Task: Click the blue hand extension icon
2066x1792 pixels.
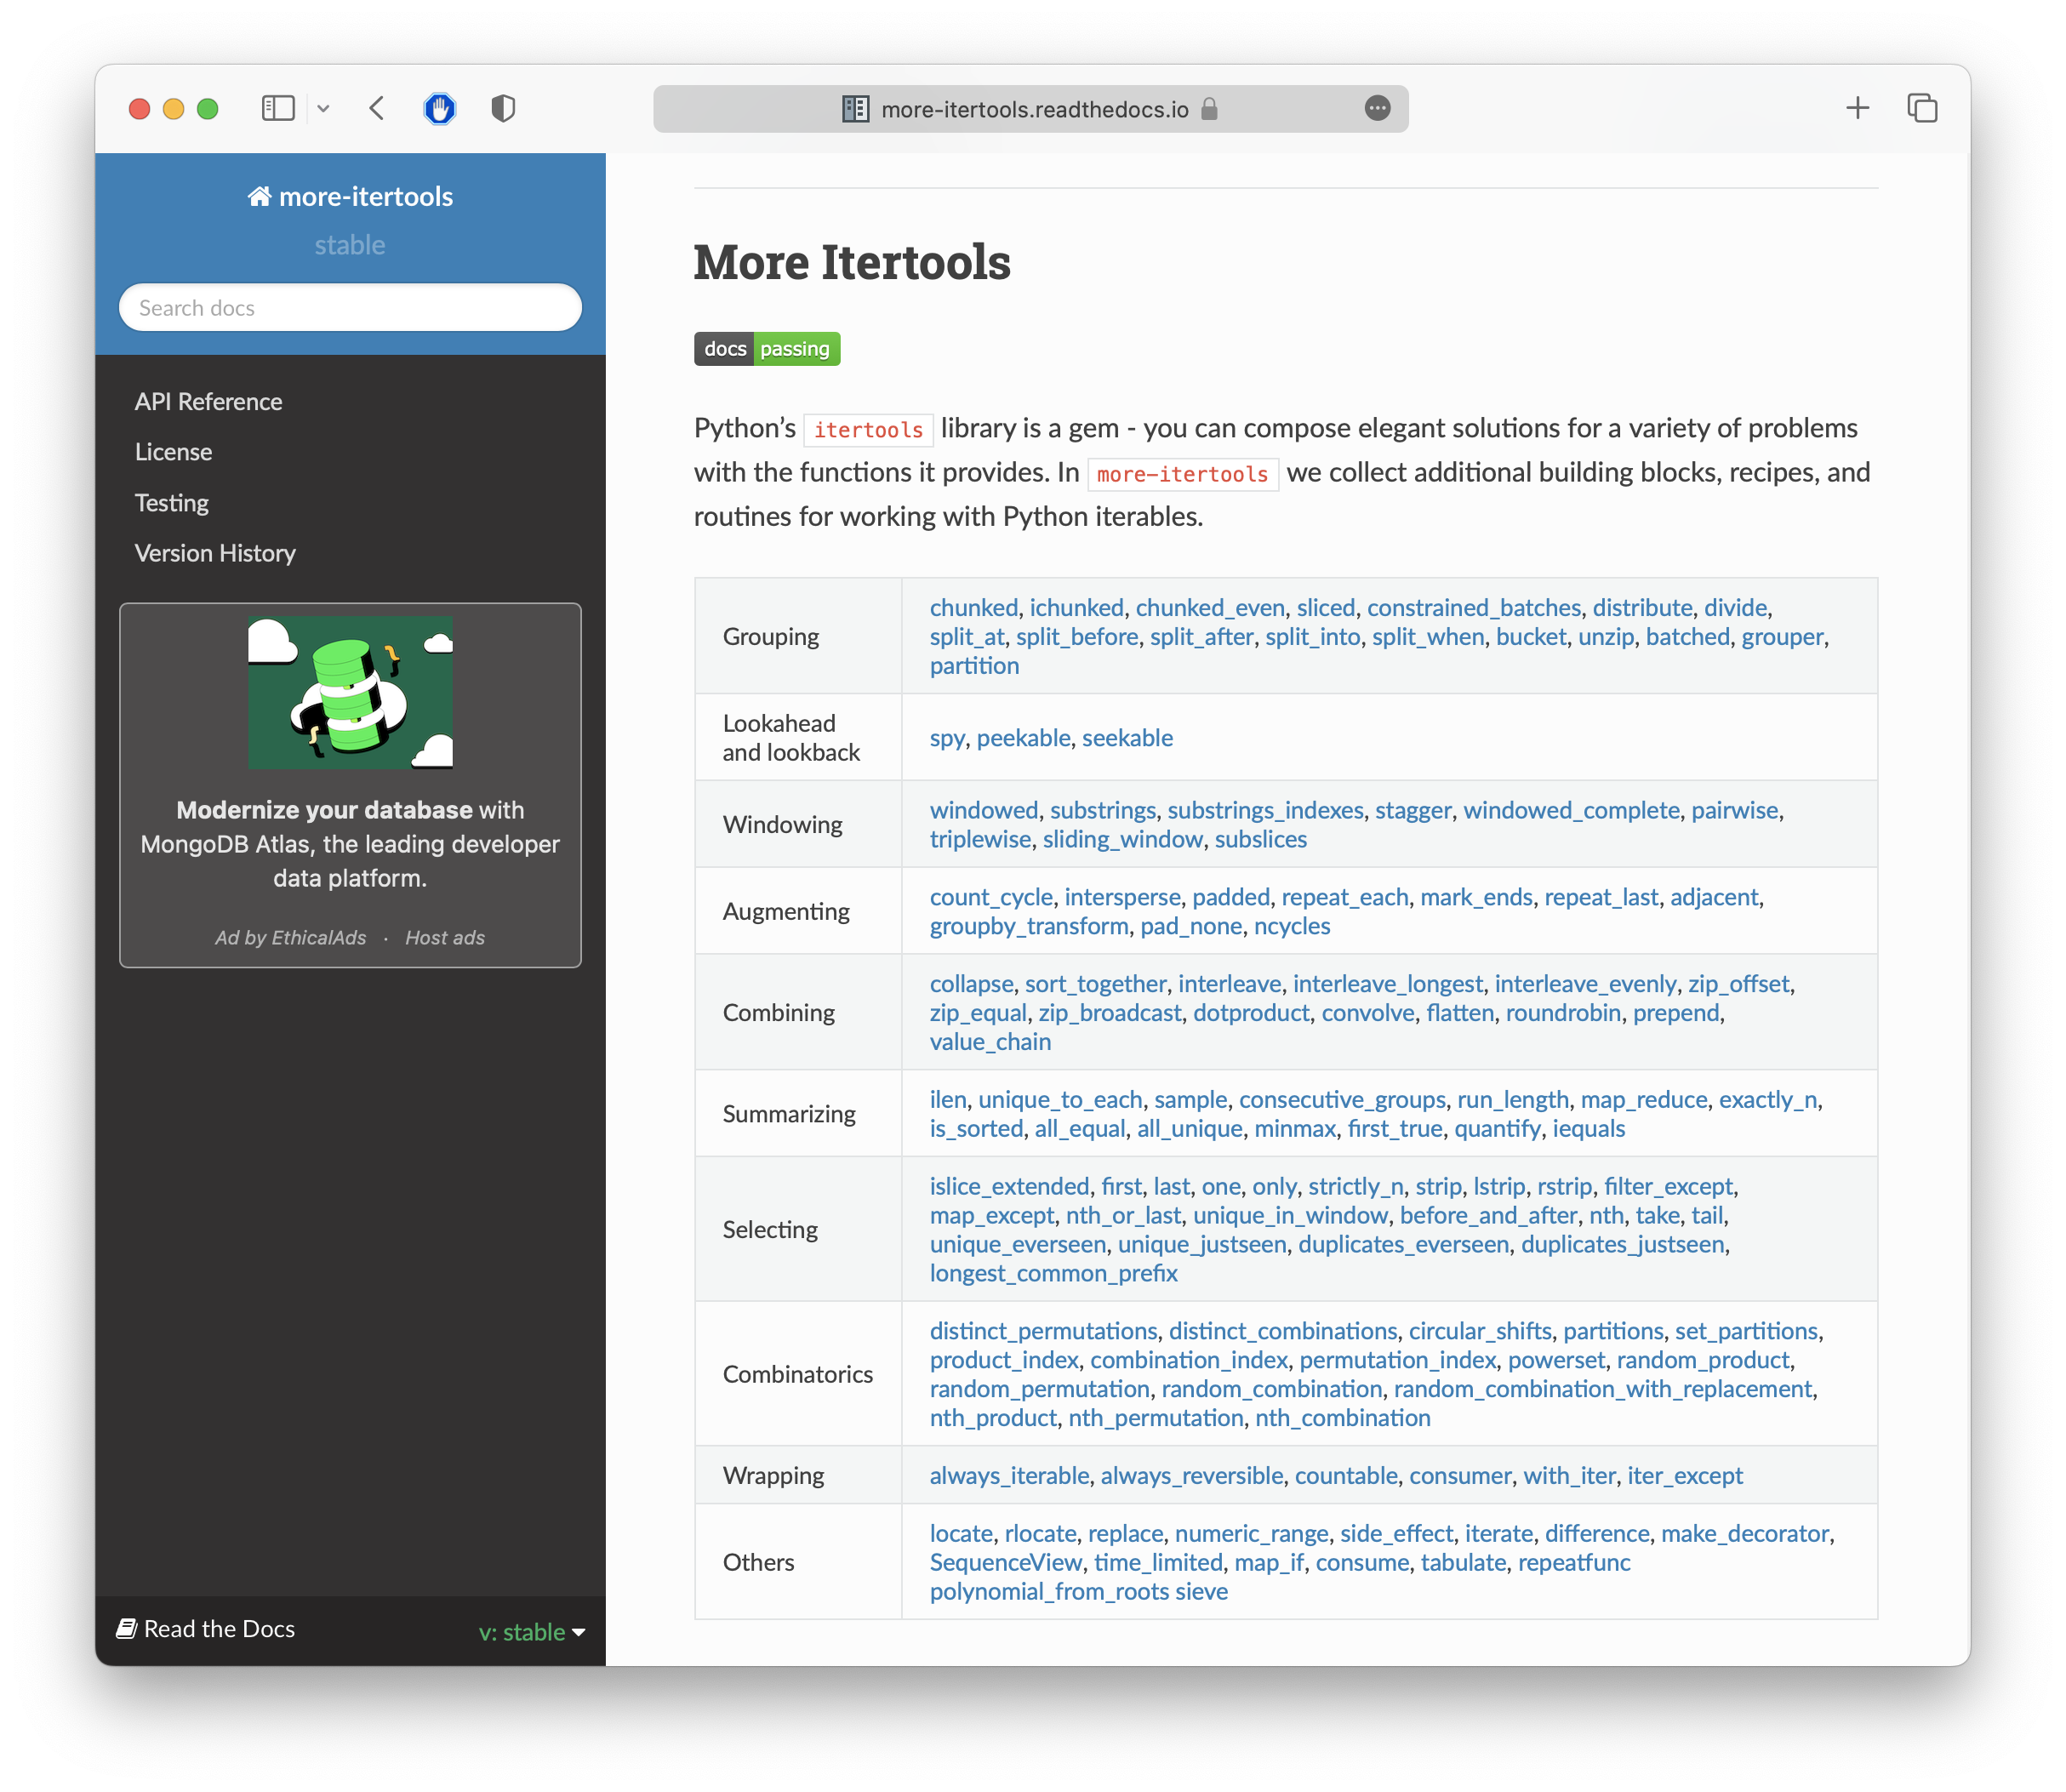Action: pyautogui.click(x=440, y=108)
